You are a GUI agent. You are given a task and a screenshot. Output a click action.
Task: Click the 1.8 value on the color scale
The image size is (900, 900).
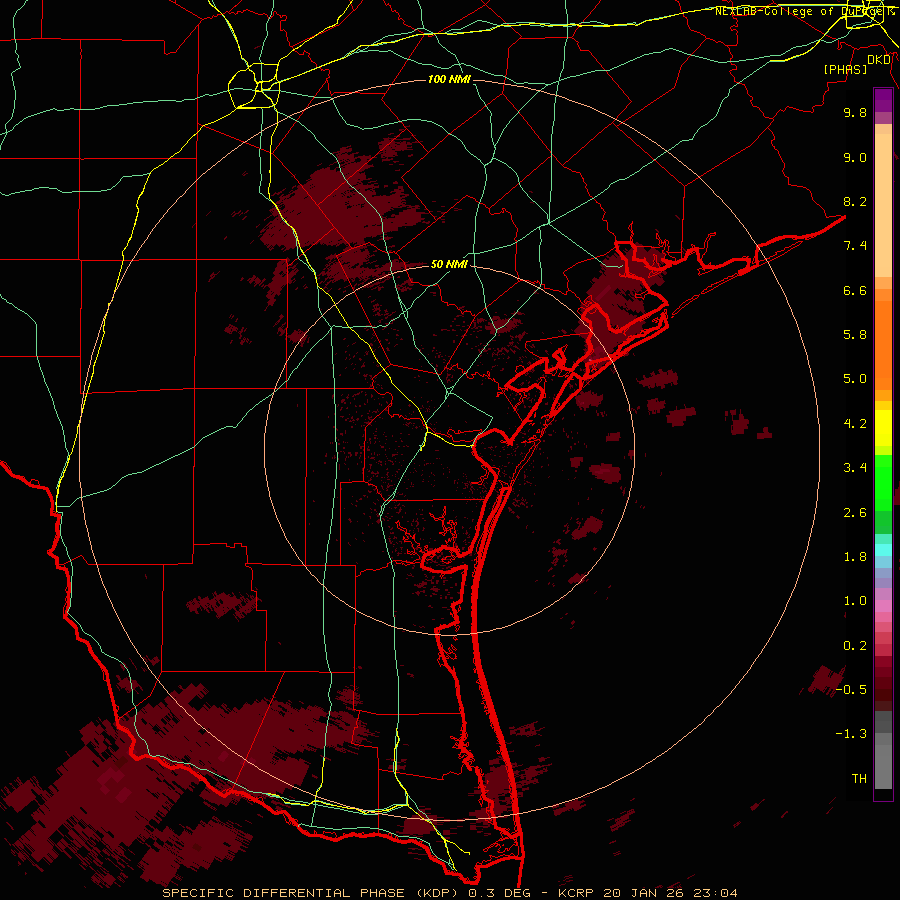855,557
